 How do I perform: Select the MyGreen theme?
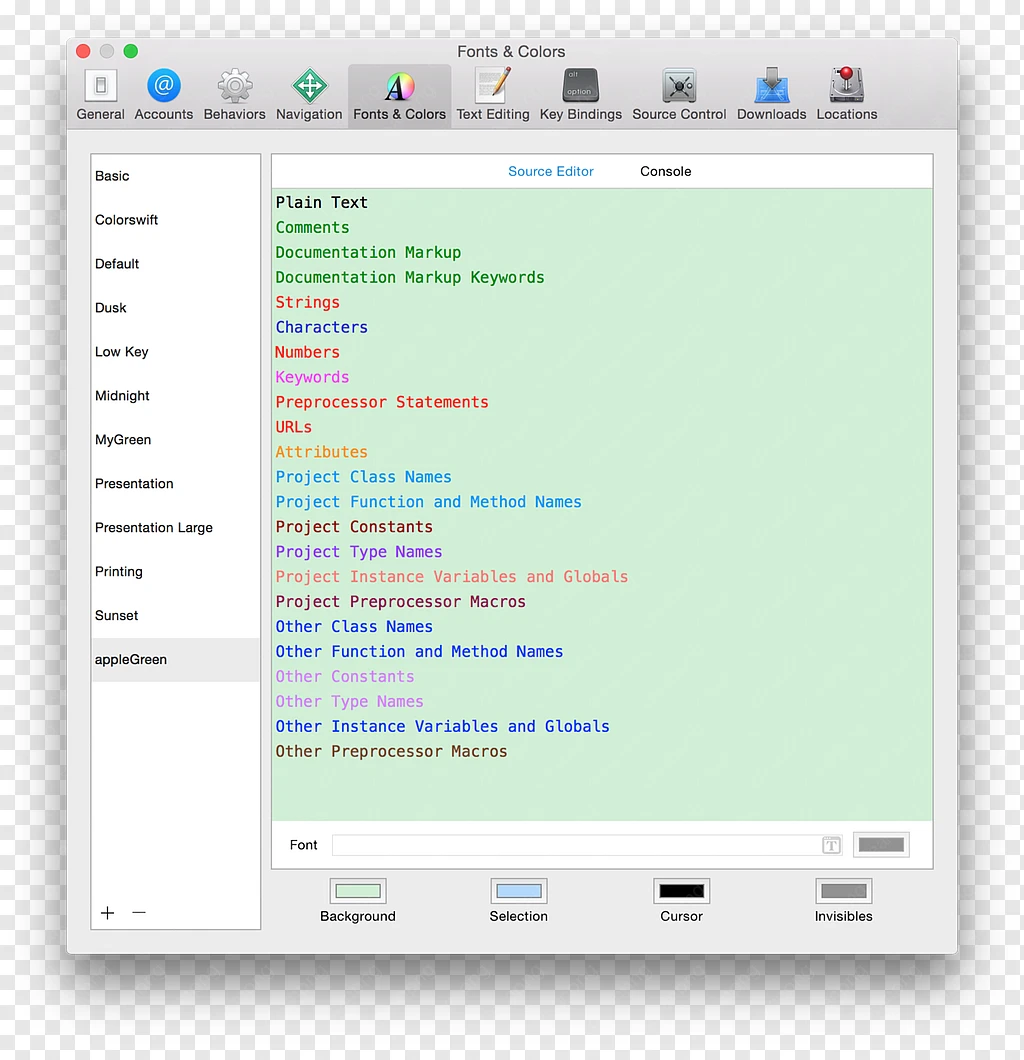pos(176,439)
